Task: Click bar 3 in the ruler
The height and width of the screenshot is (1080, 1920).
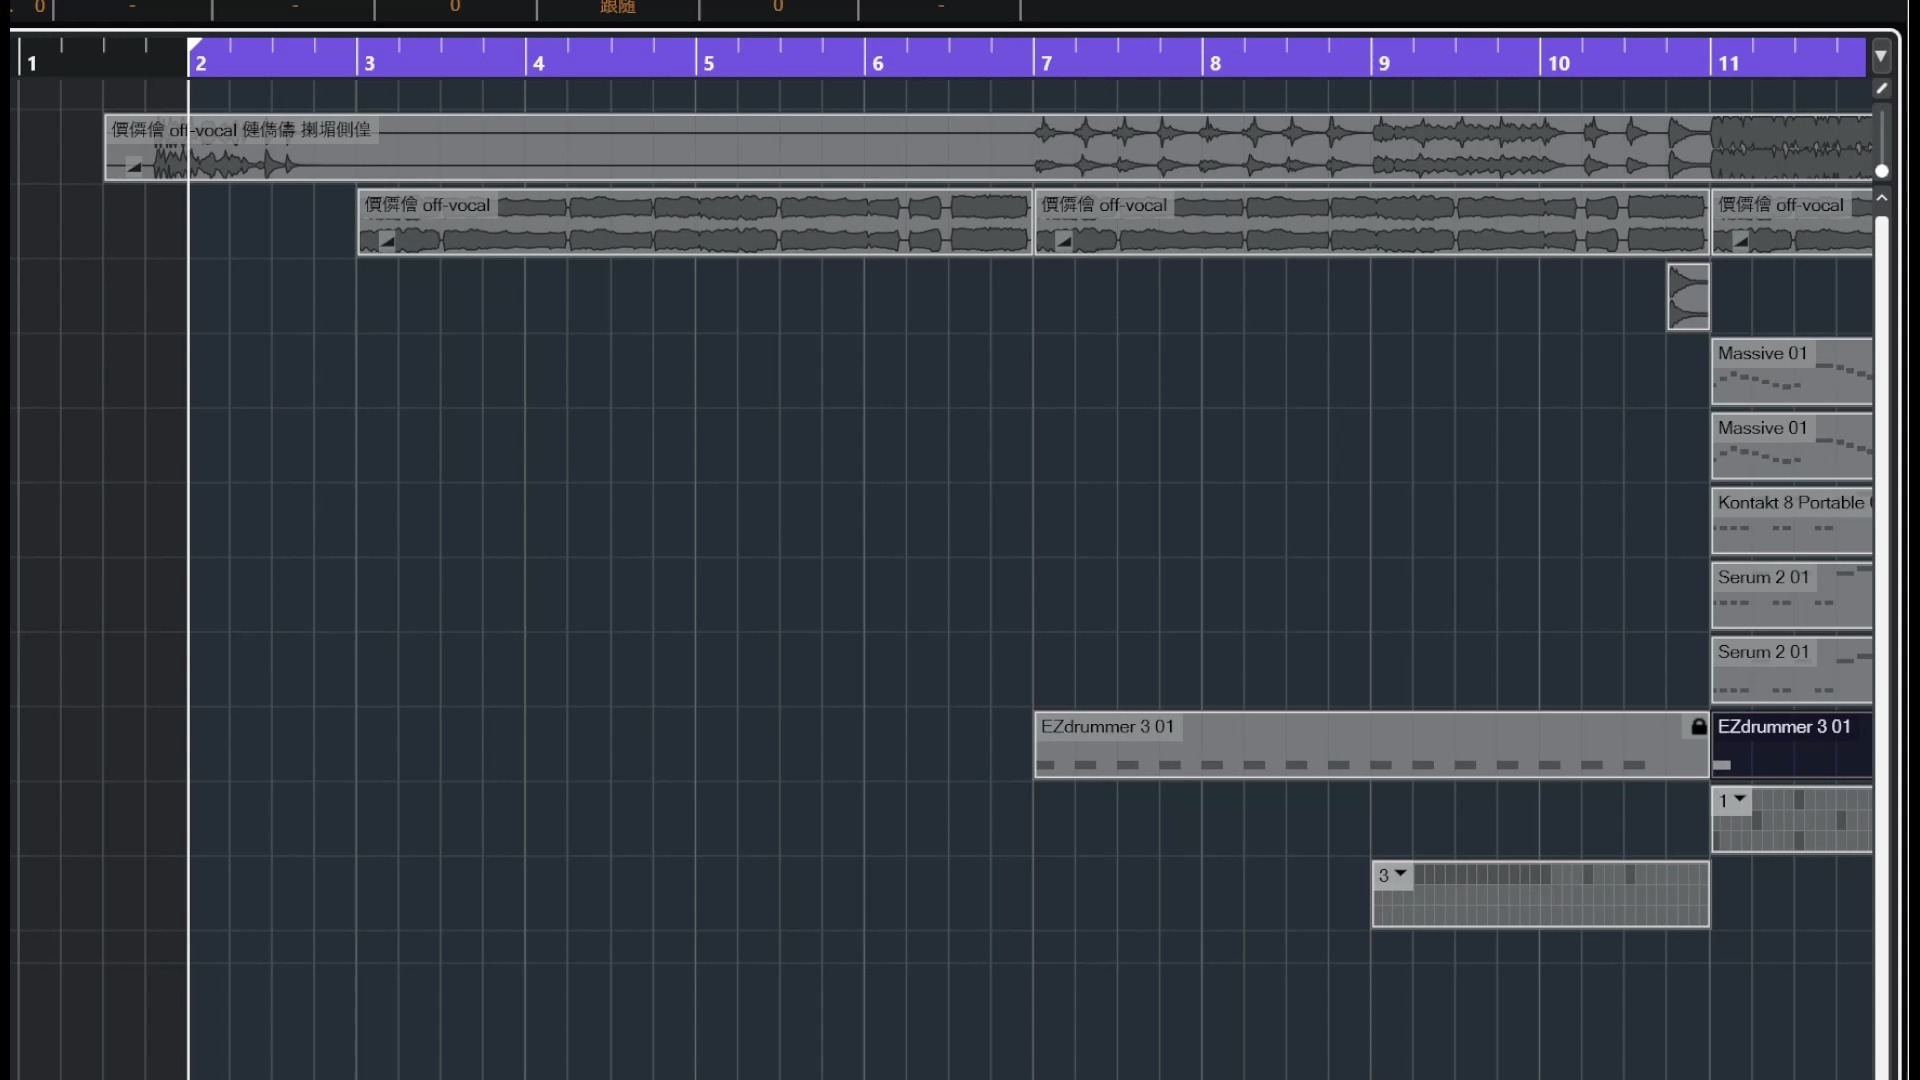Action: [370, 63]
